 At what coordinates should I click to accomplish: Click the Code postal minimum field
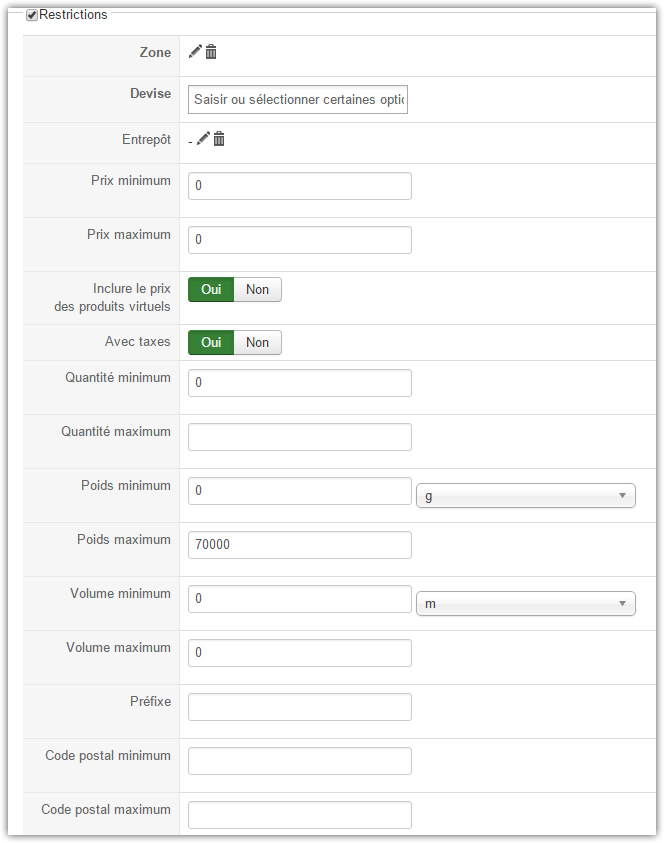(300, 761)
